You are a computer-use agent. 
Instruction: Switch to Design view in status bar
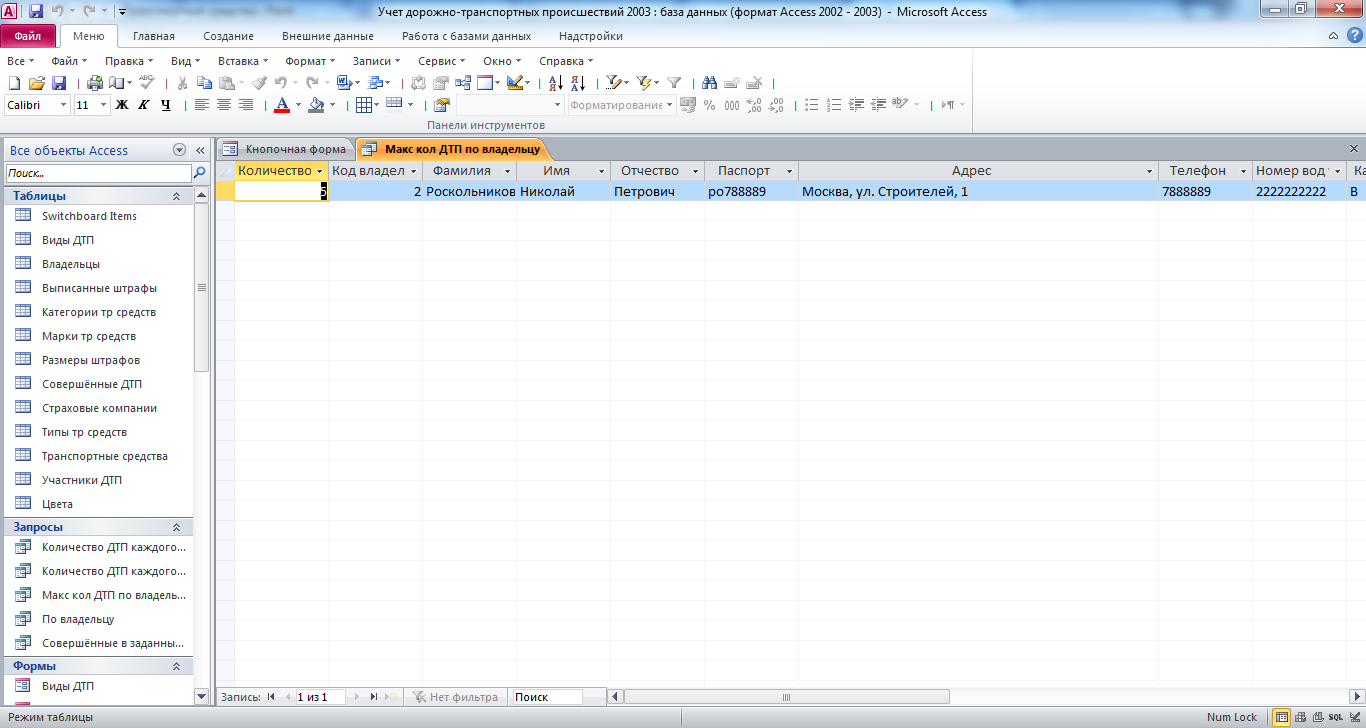pyautogui.click(x=1354, y=717)
